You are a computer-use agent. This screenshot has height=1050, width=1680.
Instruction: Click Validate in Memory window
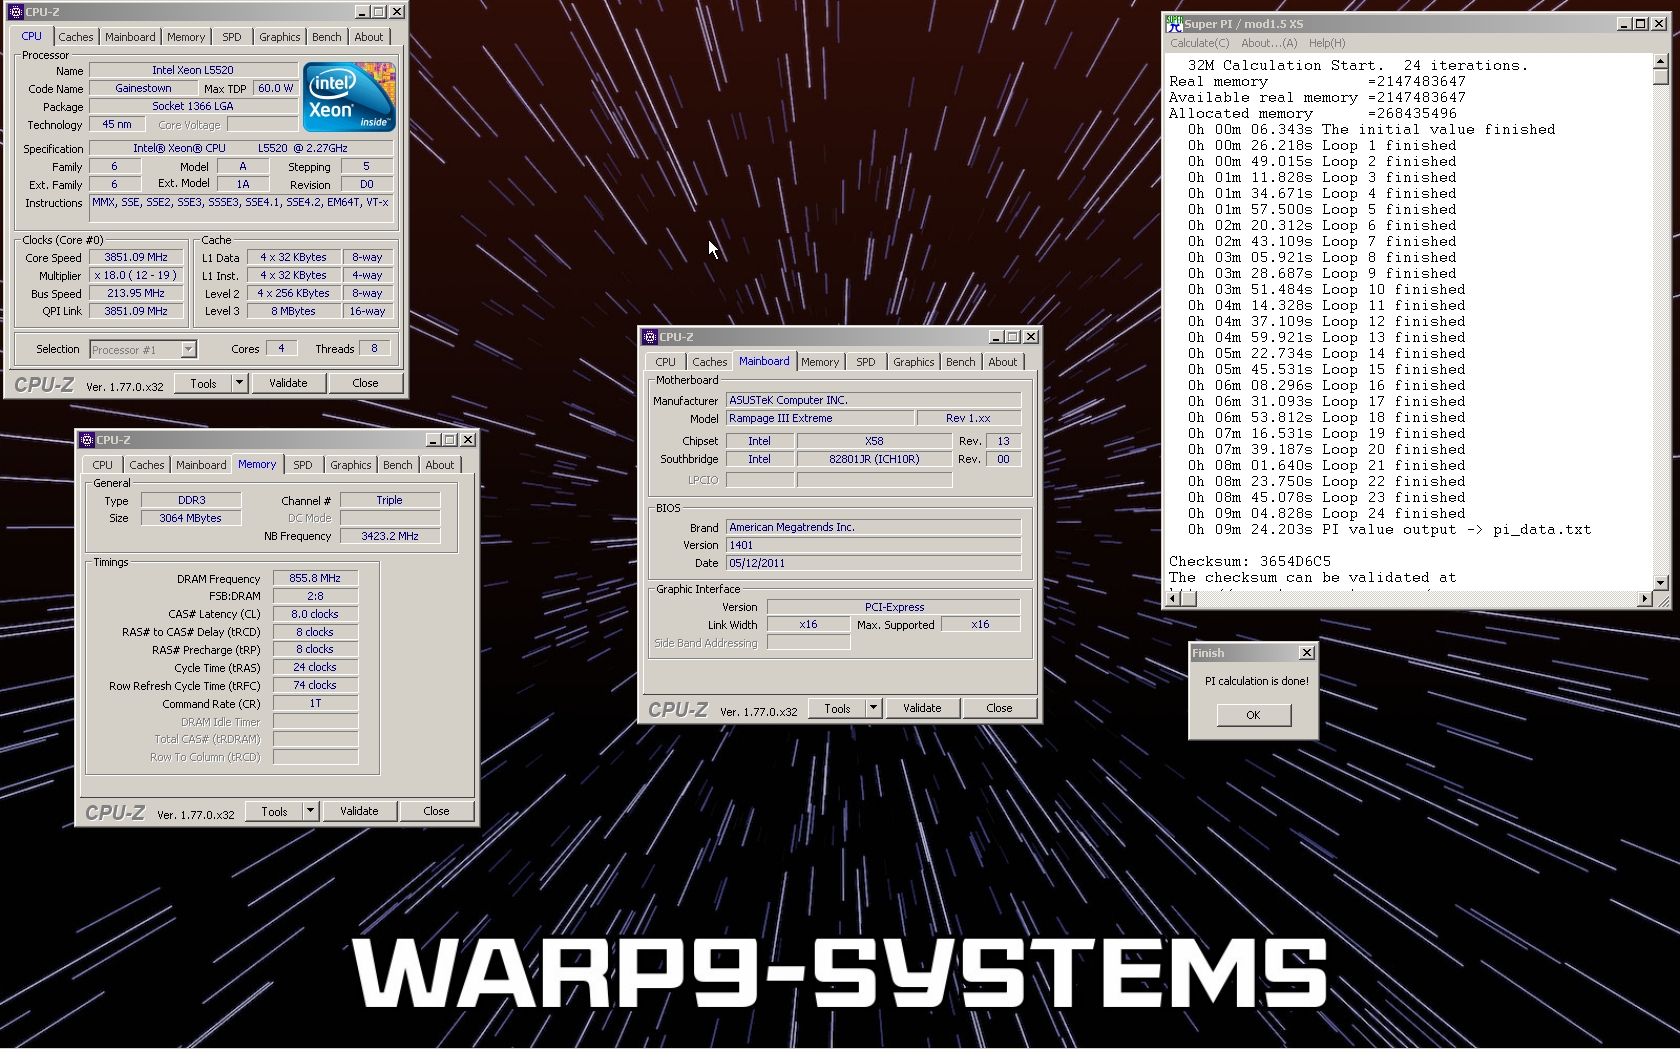(359, 811)
